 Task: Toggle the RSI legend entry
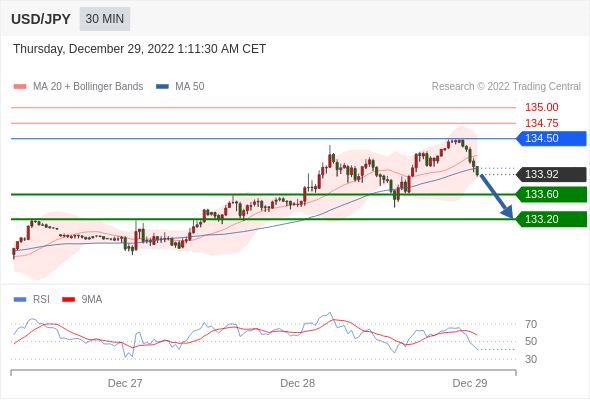(x=32, y=300)
